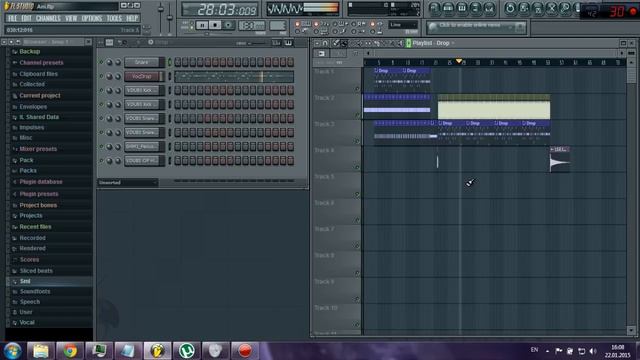
Task: Stop playback with the transport stop button
Action: pos(215,25)
